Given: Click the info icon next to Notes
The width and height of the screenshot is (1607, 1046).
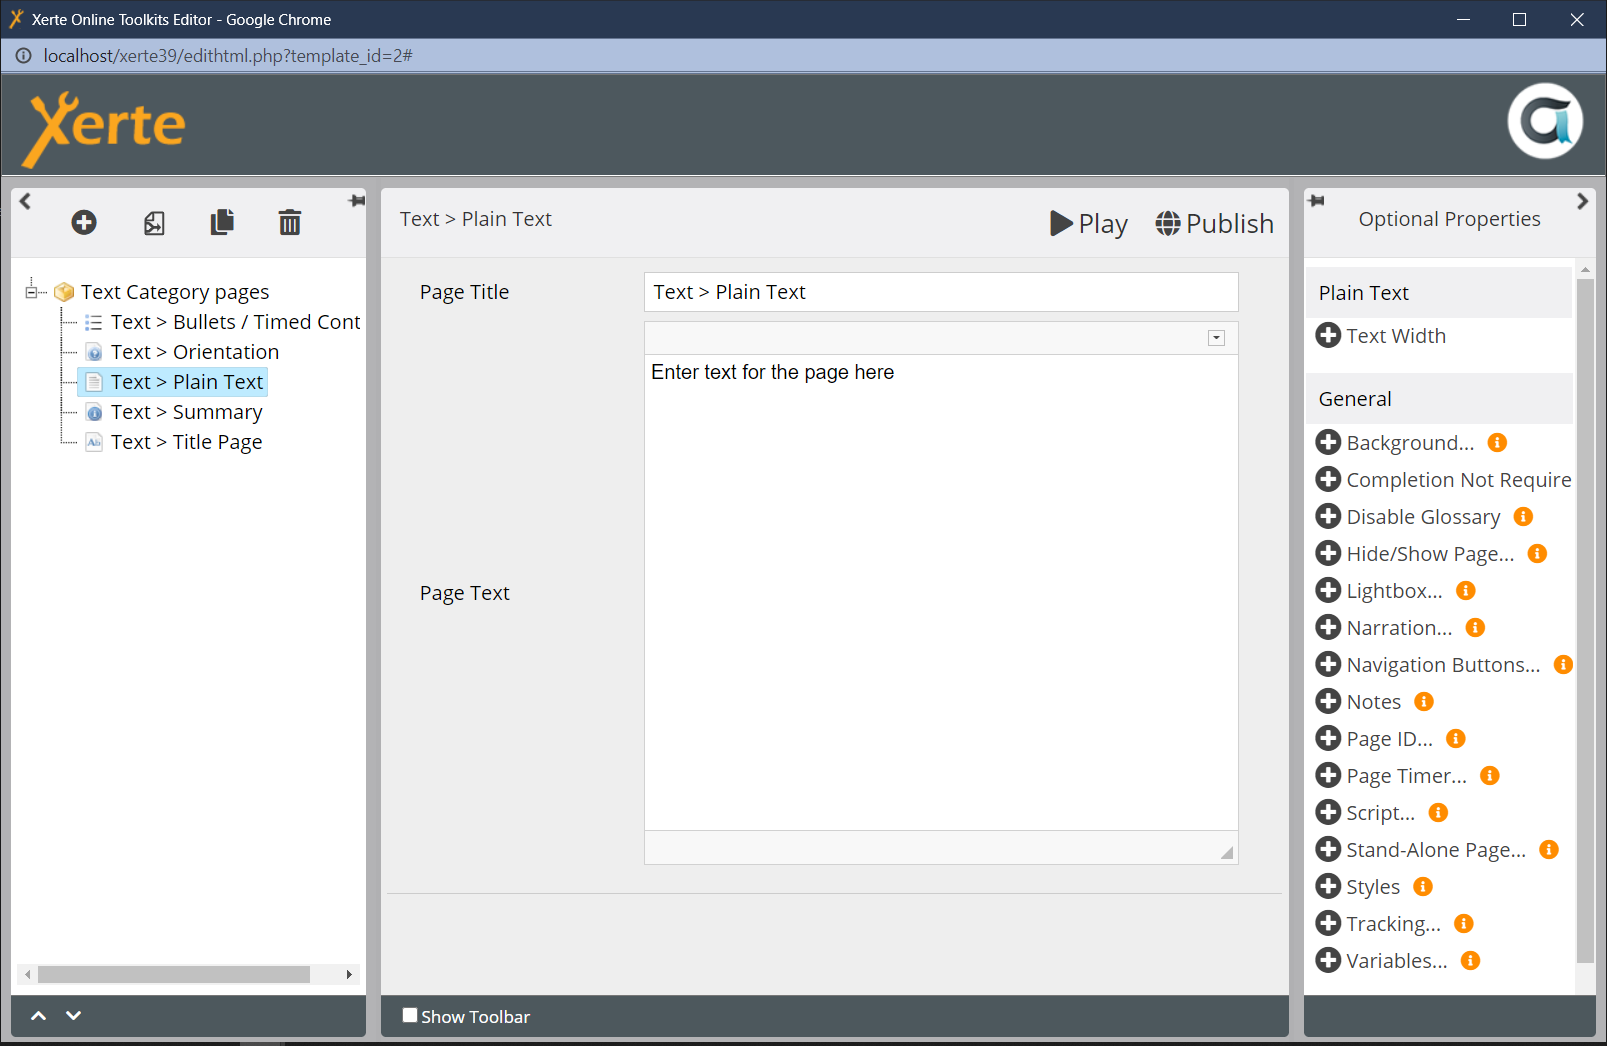Looking at the screenshot, I should [x=1424, y=702].
